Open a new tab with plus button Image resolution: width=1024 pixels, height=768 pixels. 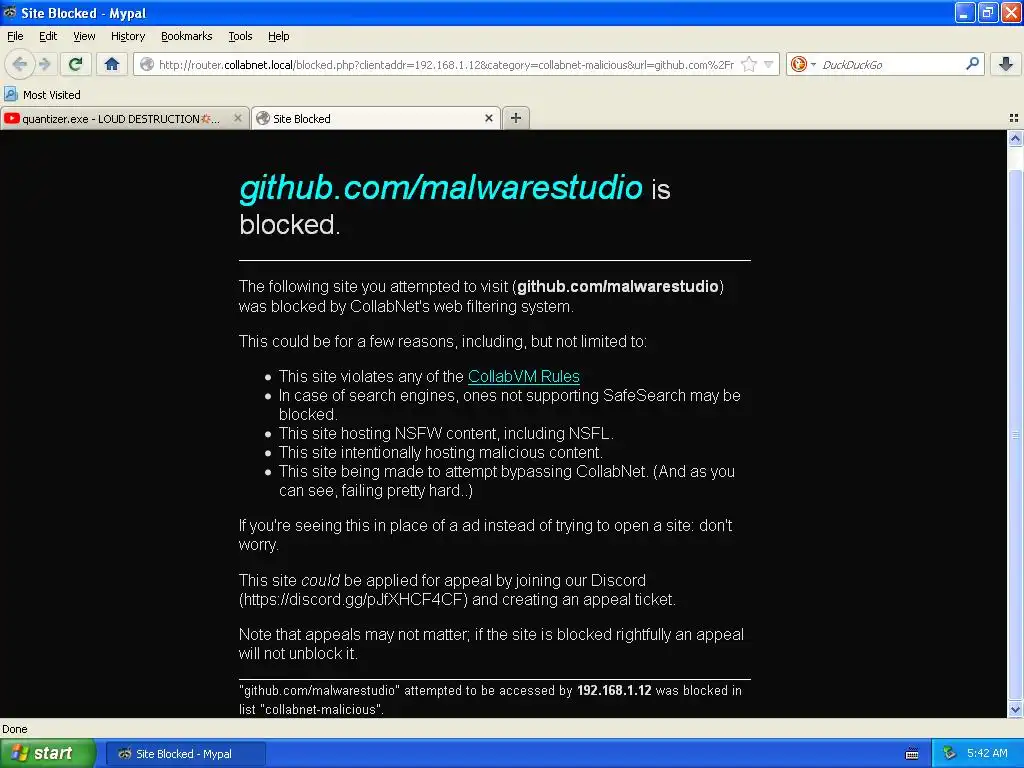pos(516,118)
